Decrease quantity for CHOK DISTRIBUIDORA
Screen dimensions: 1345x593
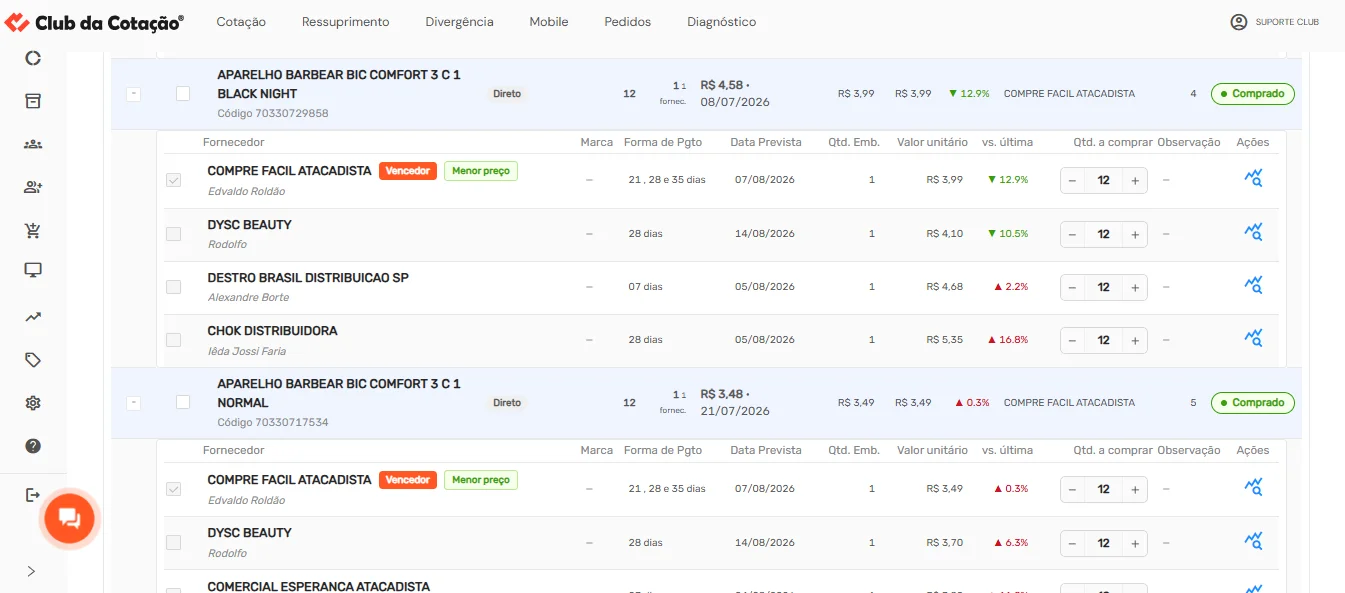(1072, 340)
